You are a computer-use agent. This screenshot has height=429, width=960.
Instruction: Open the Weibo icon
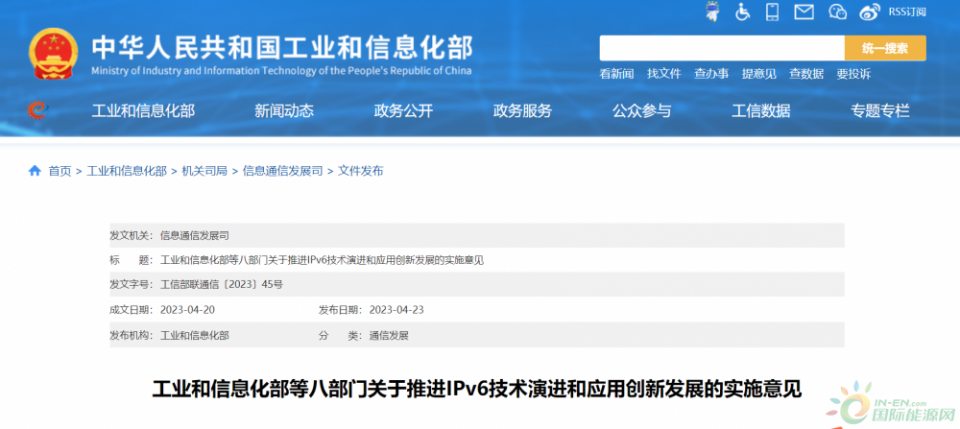[870, 12]
